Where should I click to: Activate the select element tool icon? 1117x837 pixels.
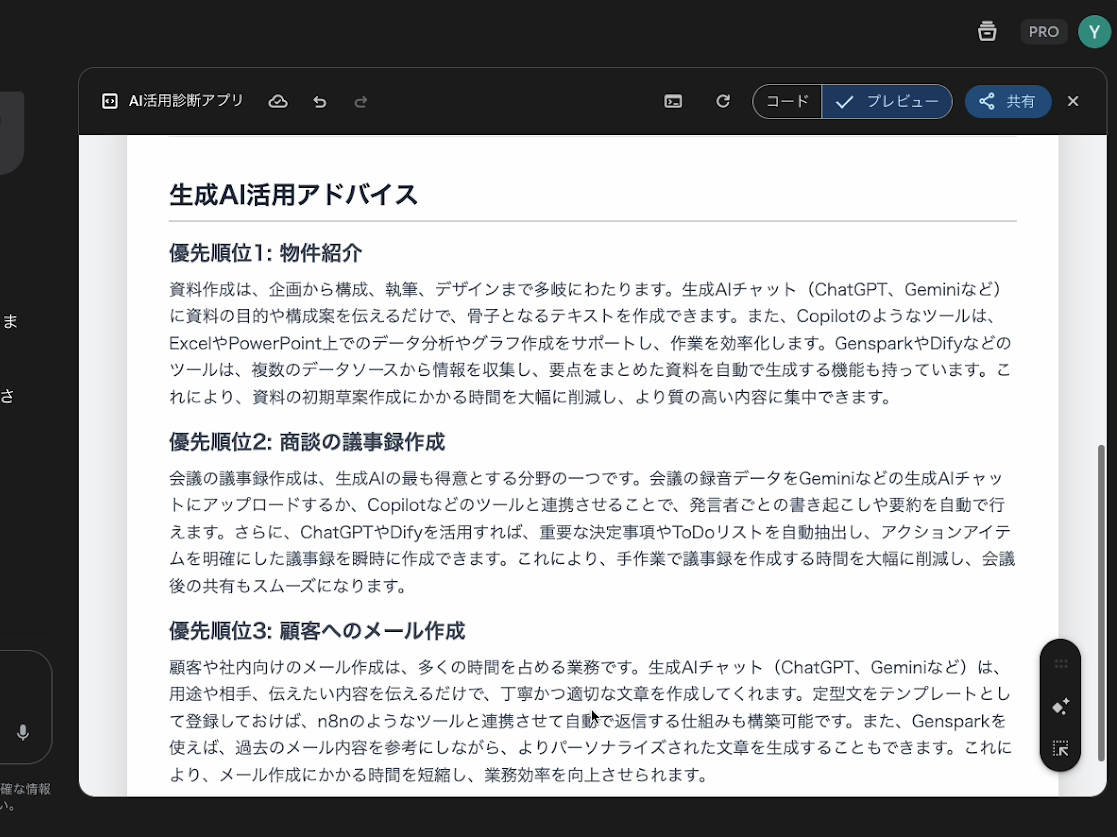(1060, 748)
